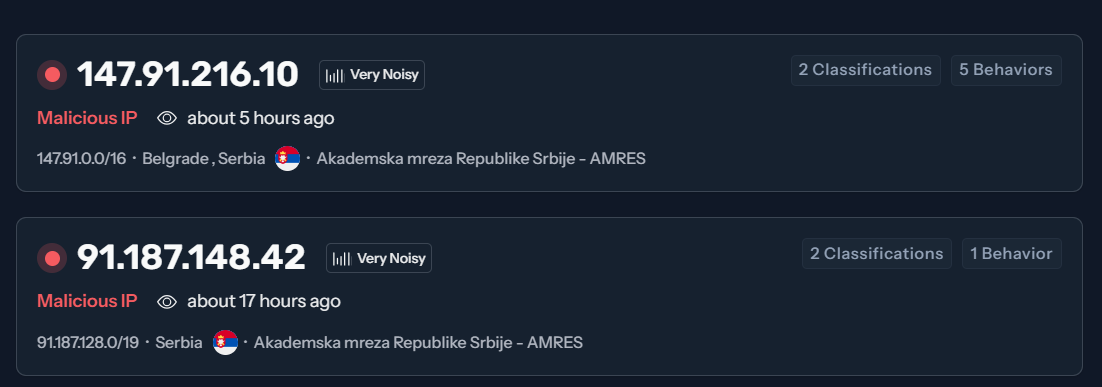Click the eye icon beside 'about 5 hours ago'
The width and height of the screenshot is (1102, 387).
(x=167, y=118)
